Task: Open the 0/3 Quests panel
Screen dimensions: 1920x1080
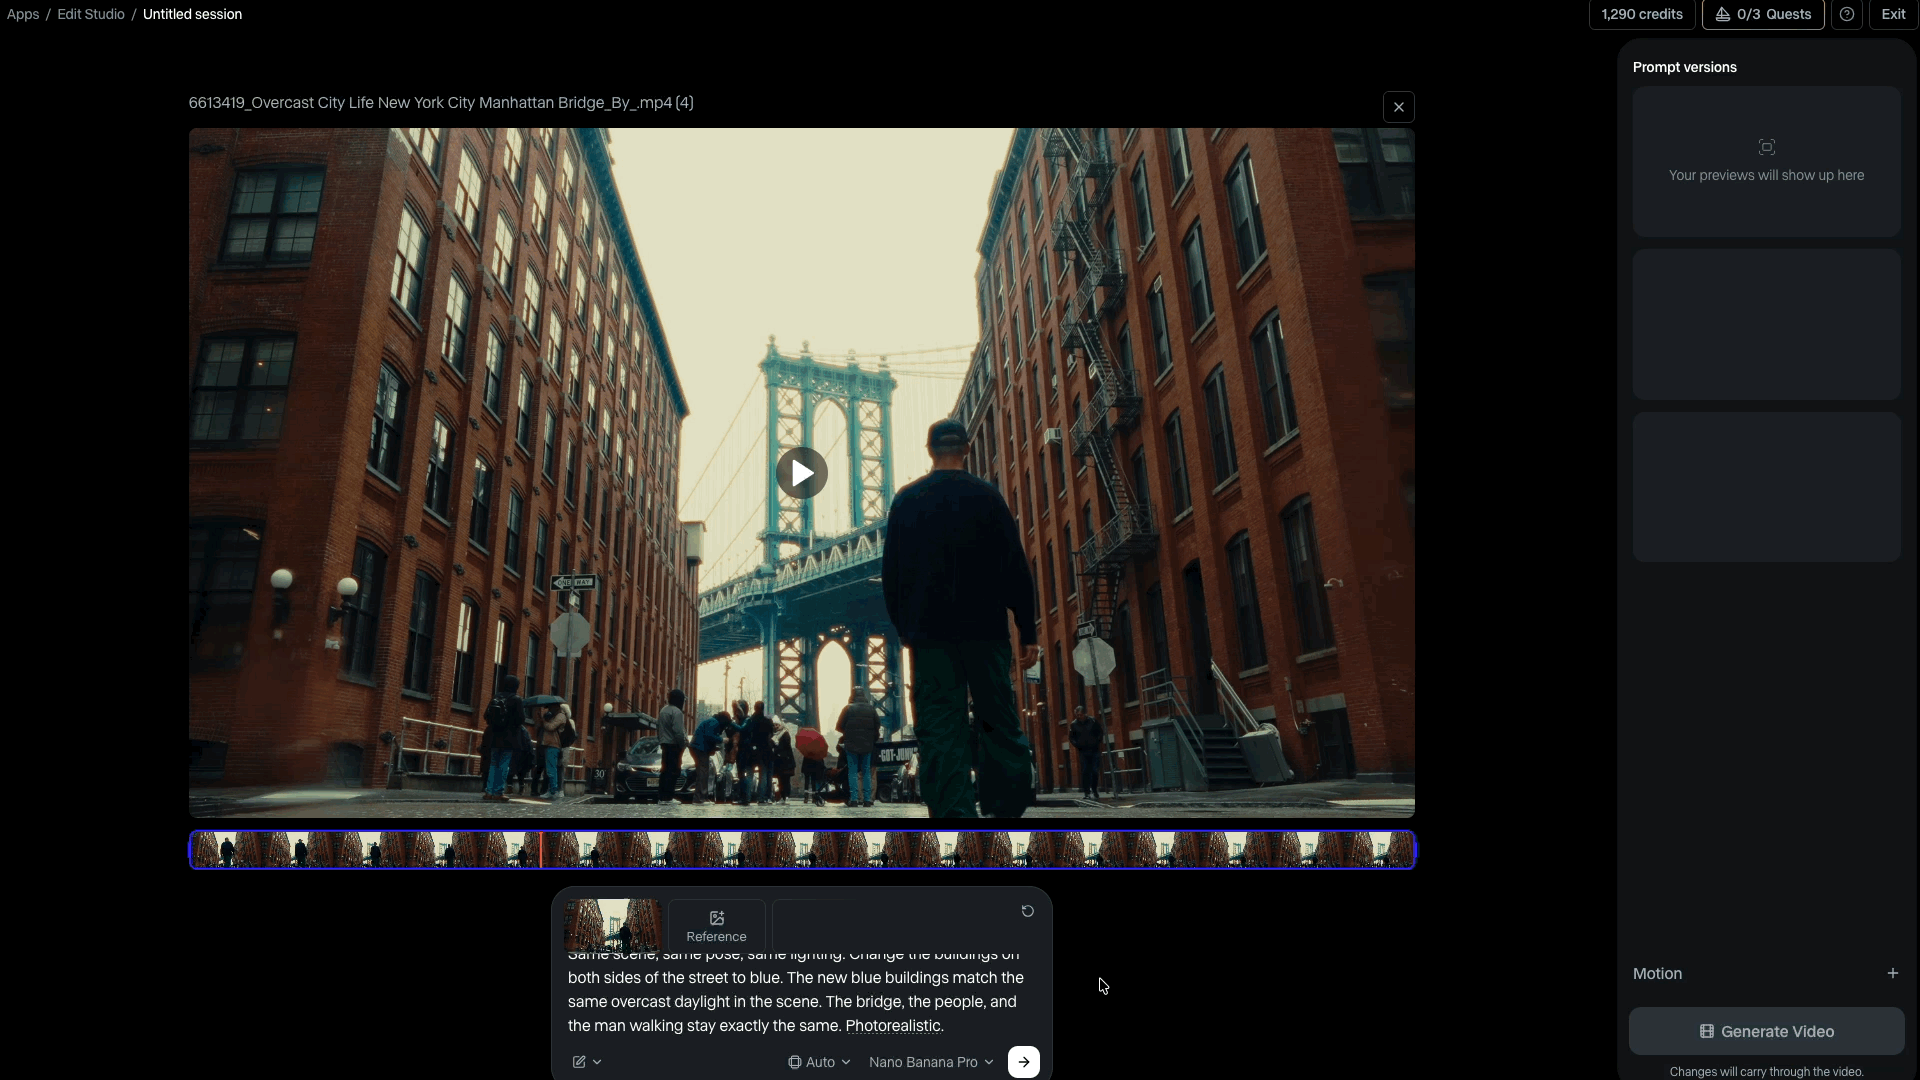Action: (x=1763, y=14)
